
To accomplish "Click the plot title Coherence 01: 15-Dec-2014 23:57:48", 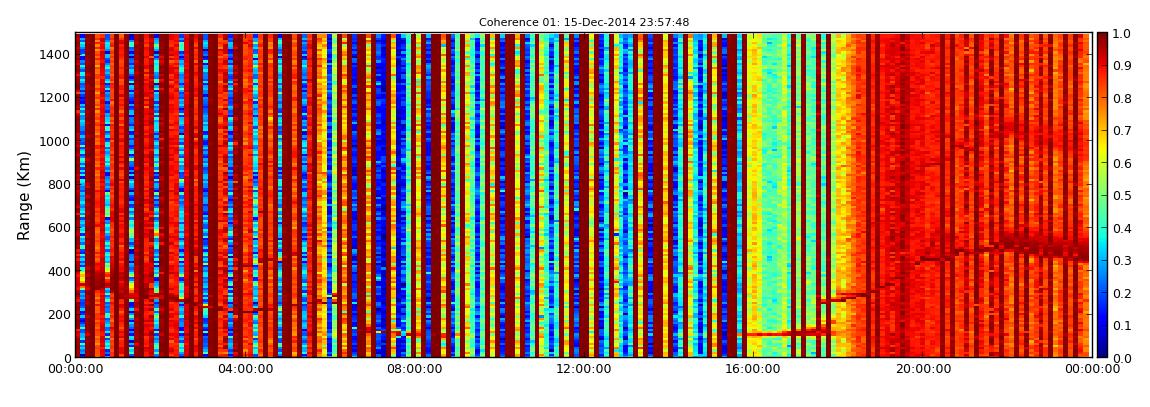I will click(584, 23).
